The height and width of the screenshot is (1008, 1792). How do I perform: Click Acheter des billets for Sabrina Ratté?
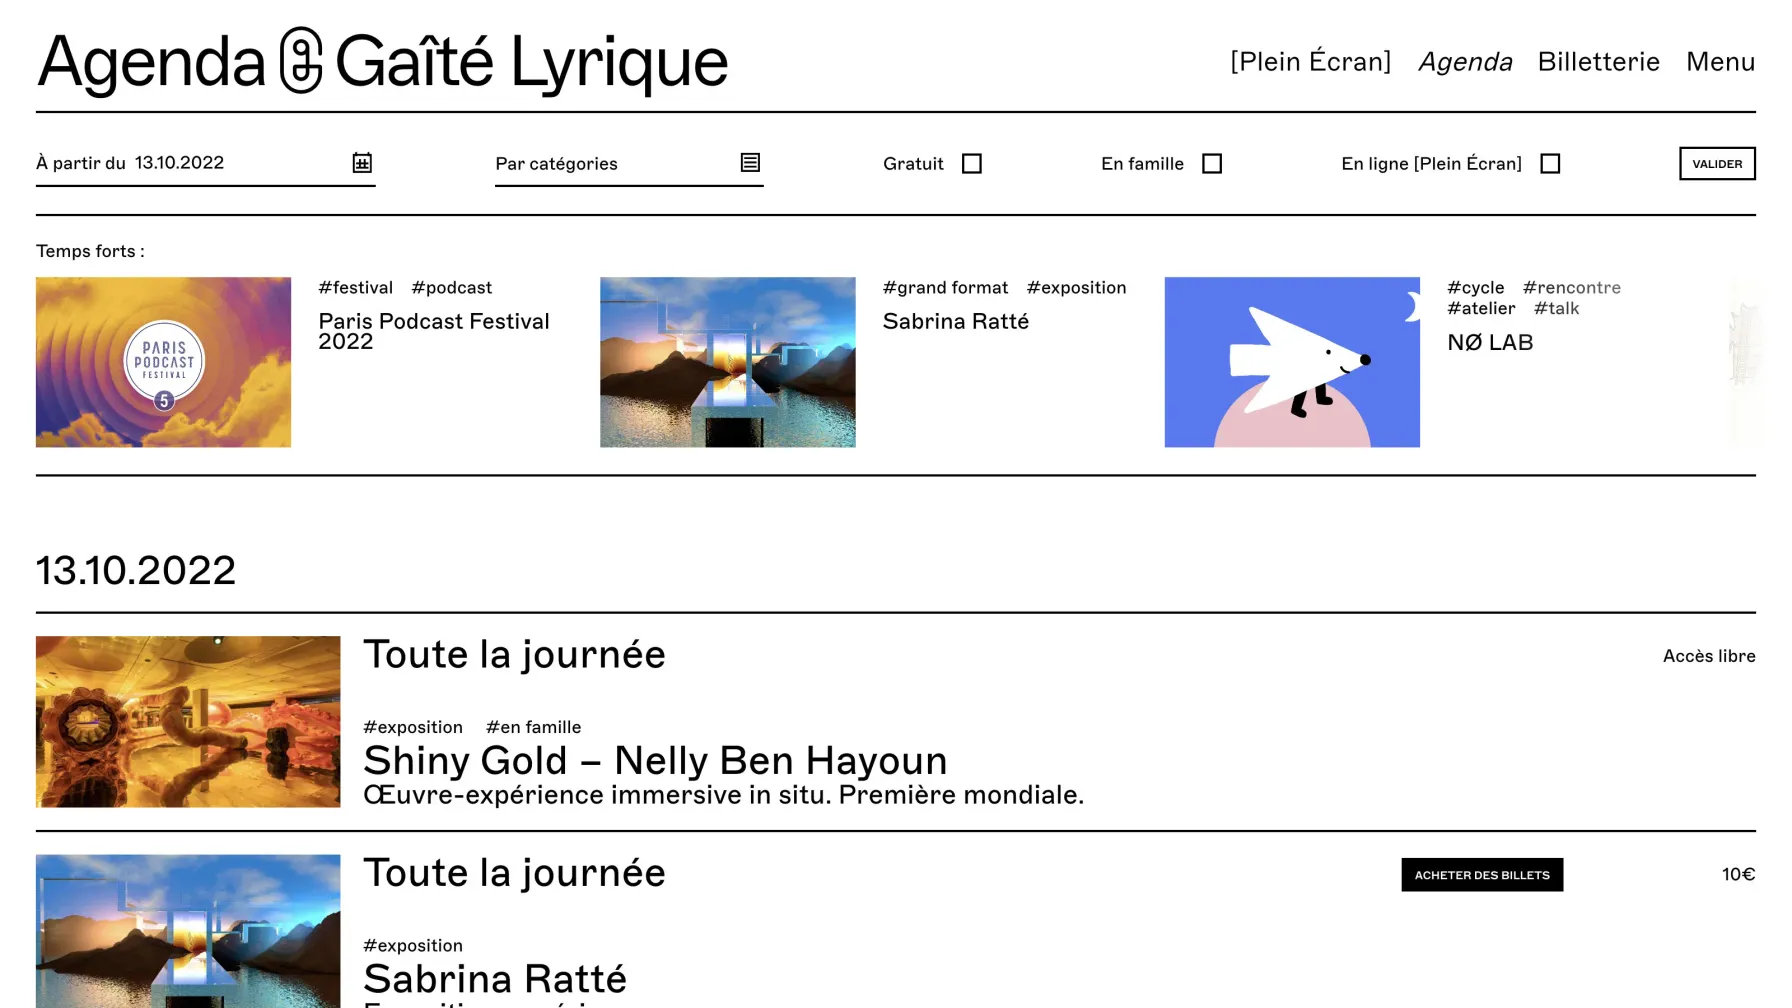click(1481, 875)
